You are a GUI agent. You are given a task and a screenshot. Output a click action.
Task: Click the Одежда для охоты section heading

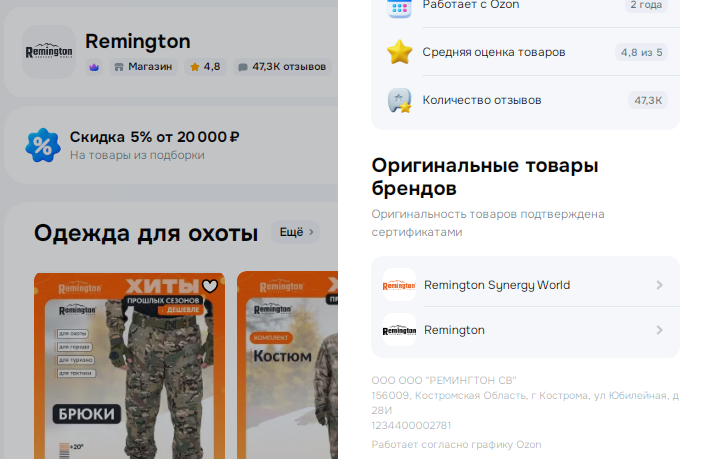(x=146, y=233)
